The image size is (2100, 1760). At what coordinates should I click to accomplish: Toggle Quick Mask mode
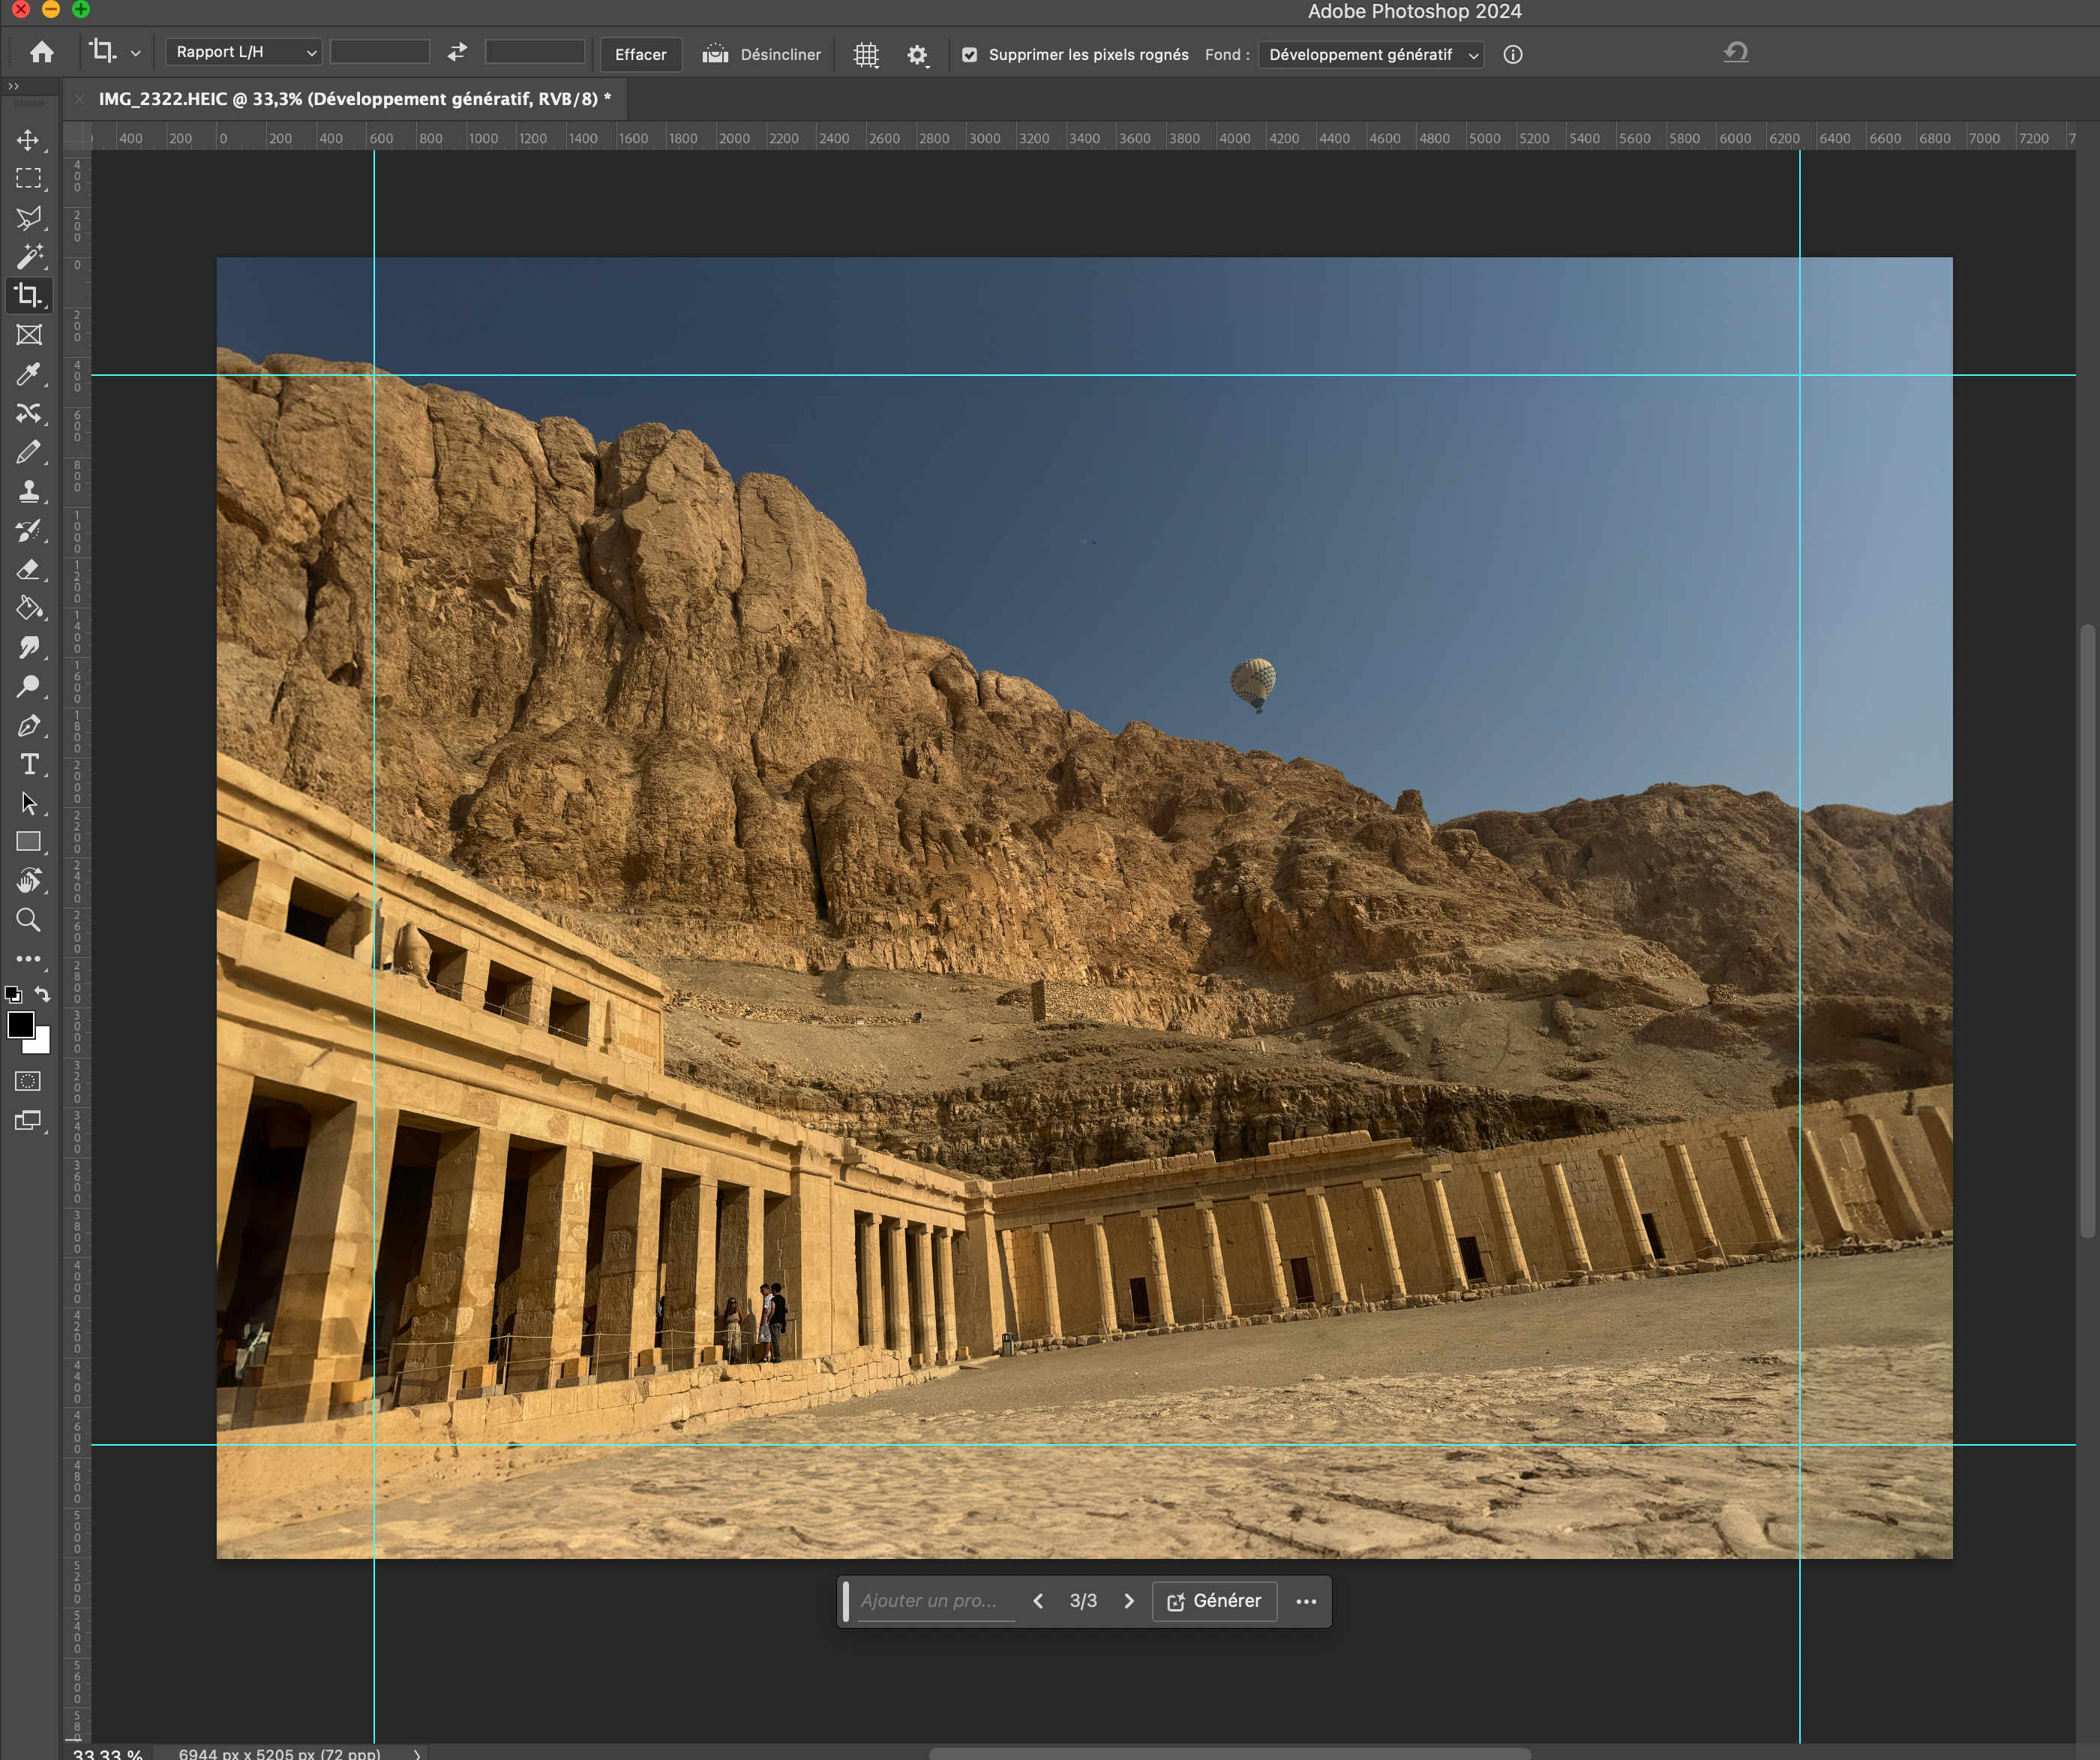29,1081
